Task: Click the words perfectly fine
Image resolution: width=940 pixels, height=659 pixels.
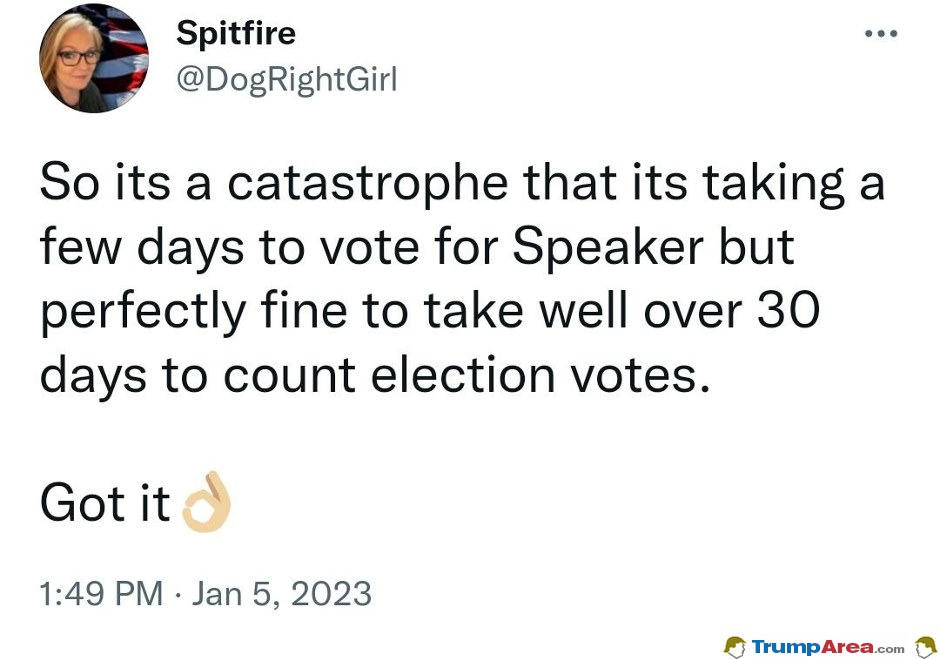Action: point(194,313)
